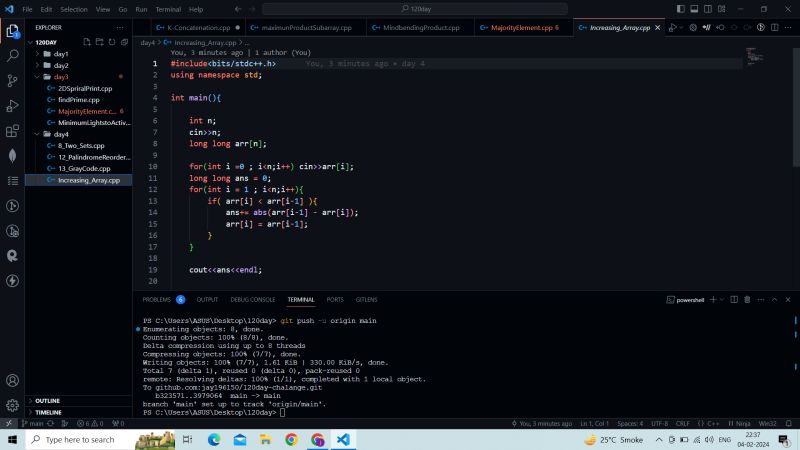Open the Terminal menu
Screen dimensions: 800x450
point(168,9)
